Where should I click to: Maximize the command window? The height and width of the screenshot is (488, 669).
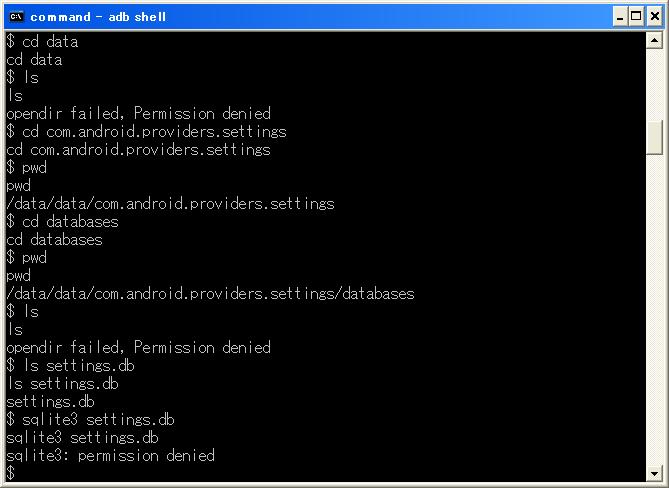click(x=636, y=17)
